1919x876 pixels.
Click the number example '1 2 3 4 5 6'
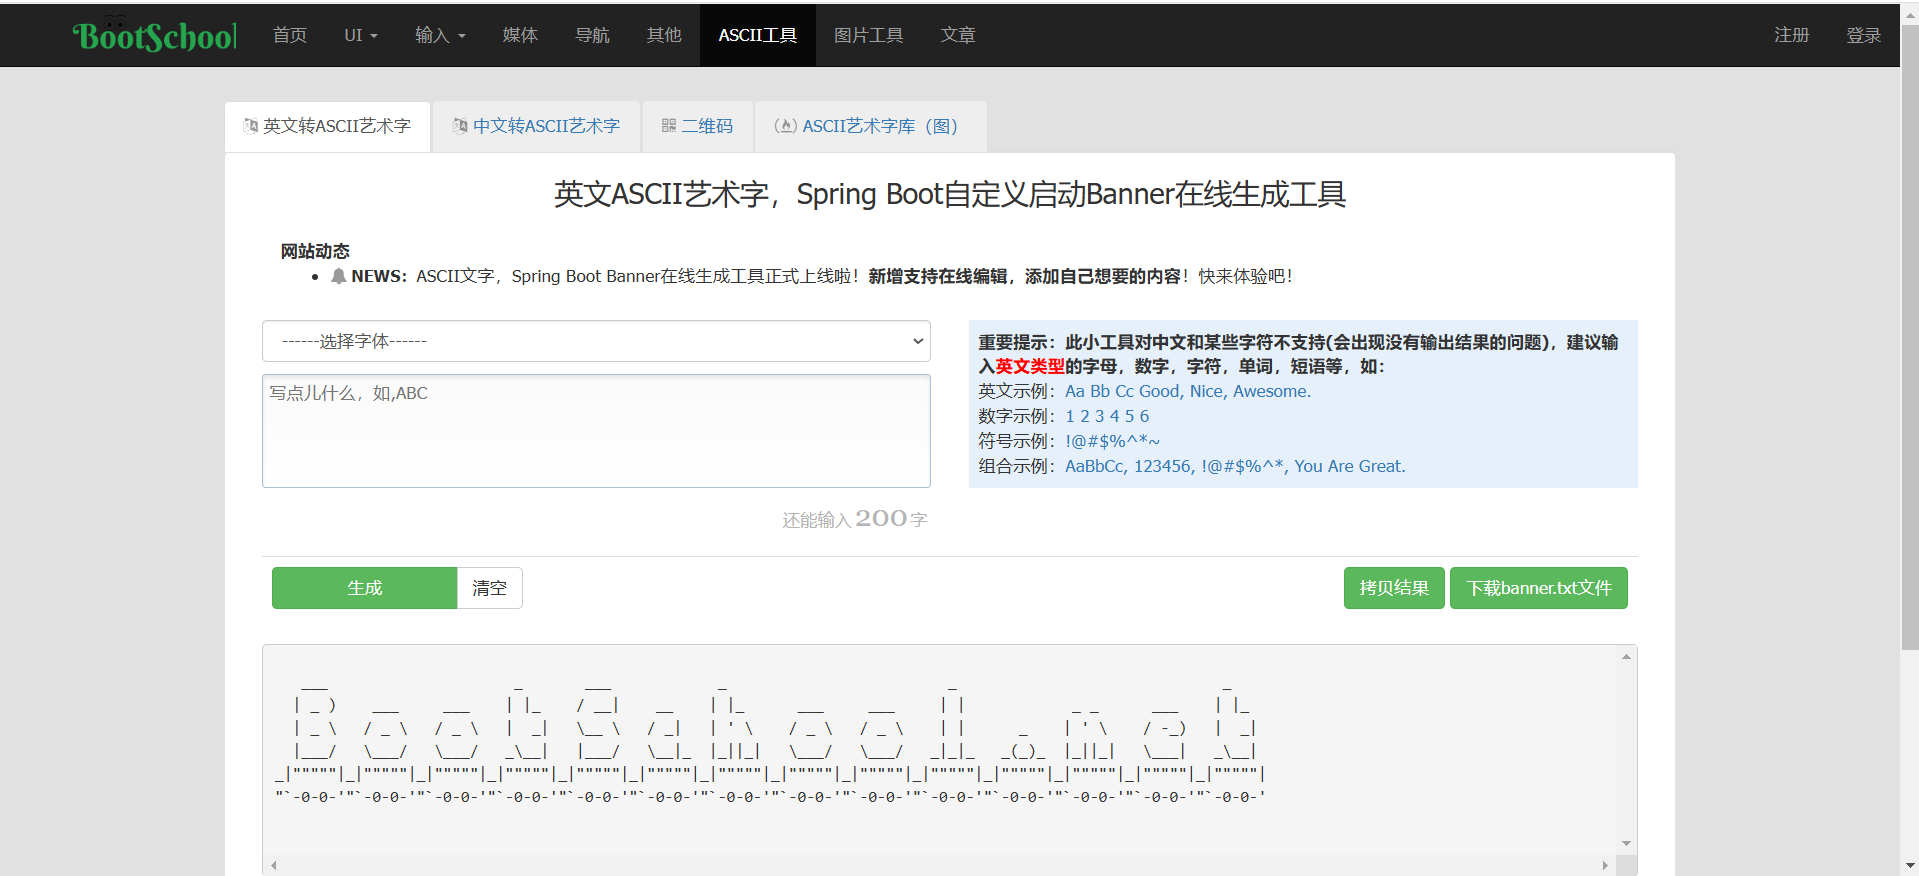click(x=1107, y=416)
